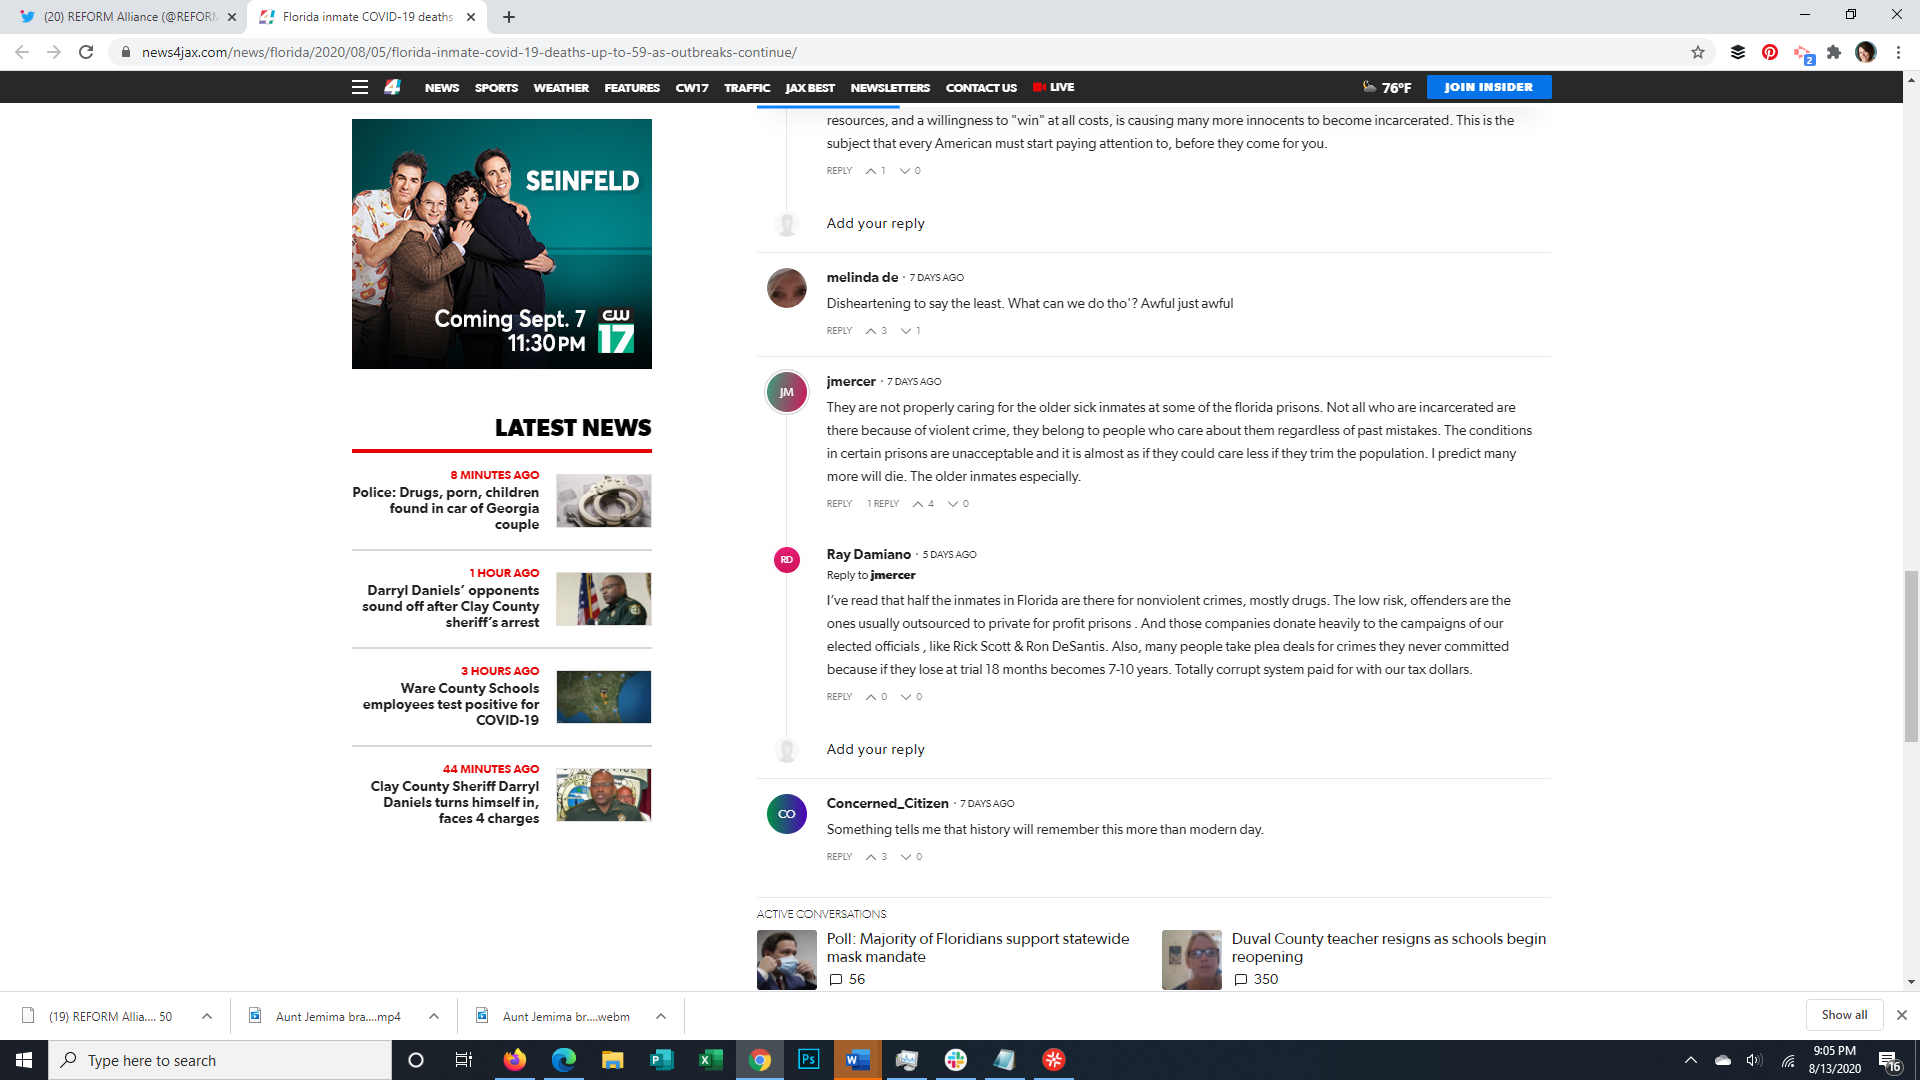This screenshot has width=1920, height=1080.
Task: Click the Add your reply field under Ray Damiano
Action: click(875, 749)
